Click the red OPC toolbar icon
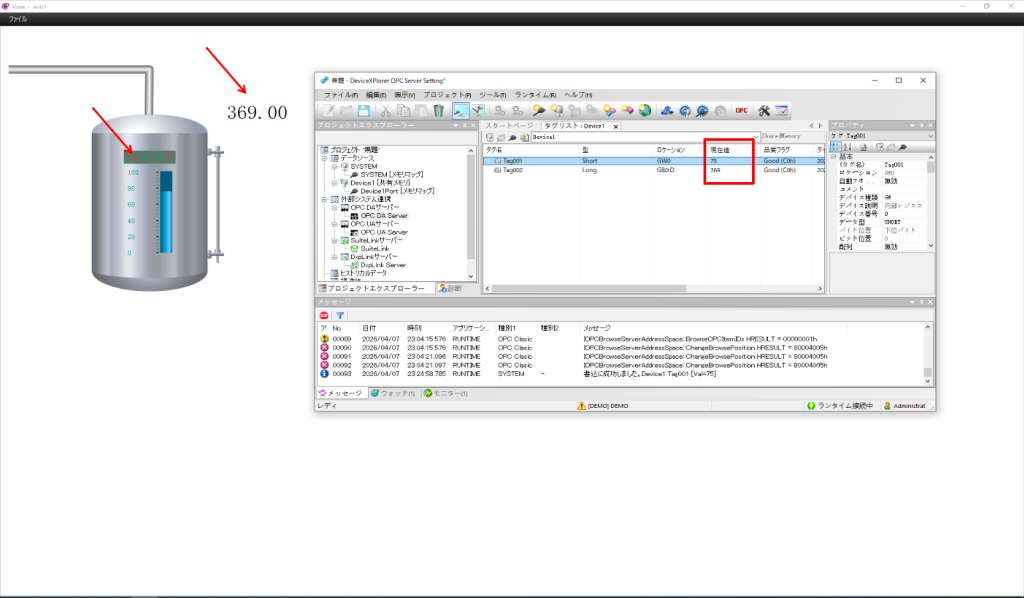Viewport: 1024px width, 598px height. pyautogui.click(x=741, y=111)
